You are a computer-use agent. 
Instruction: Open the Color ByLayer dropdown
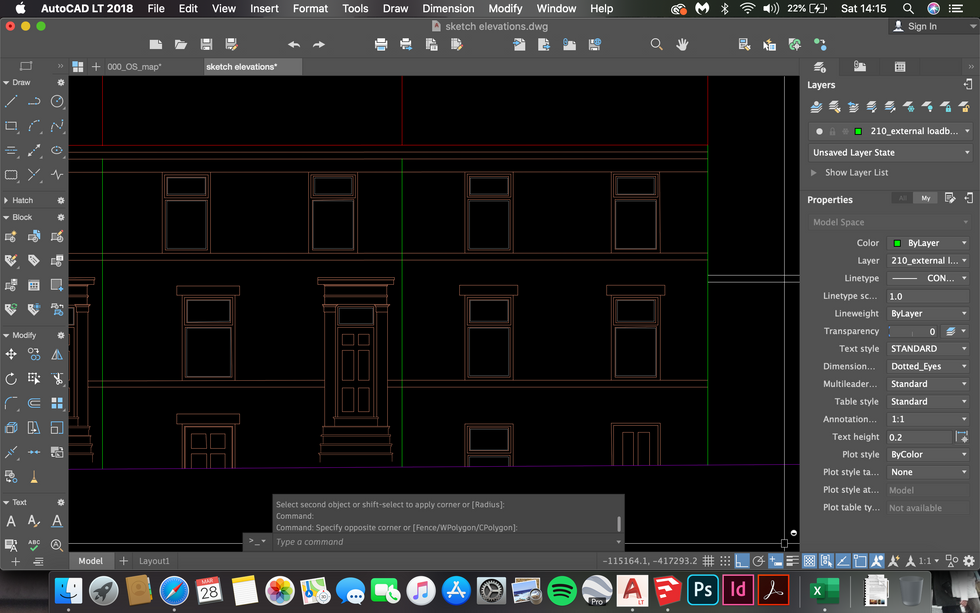929,243
